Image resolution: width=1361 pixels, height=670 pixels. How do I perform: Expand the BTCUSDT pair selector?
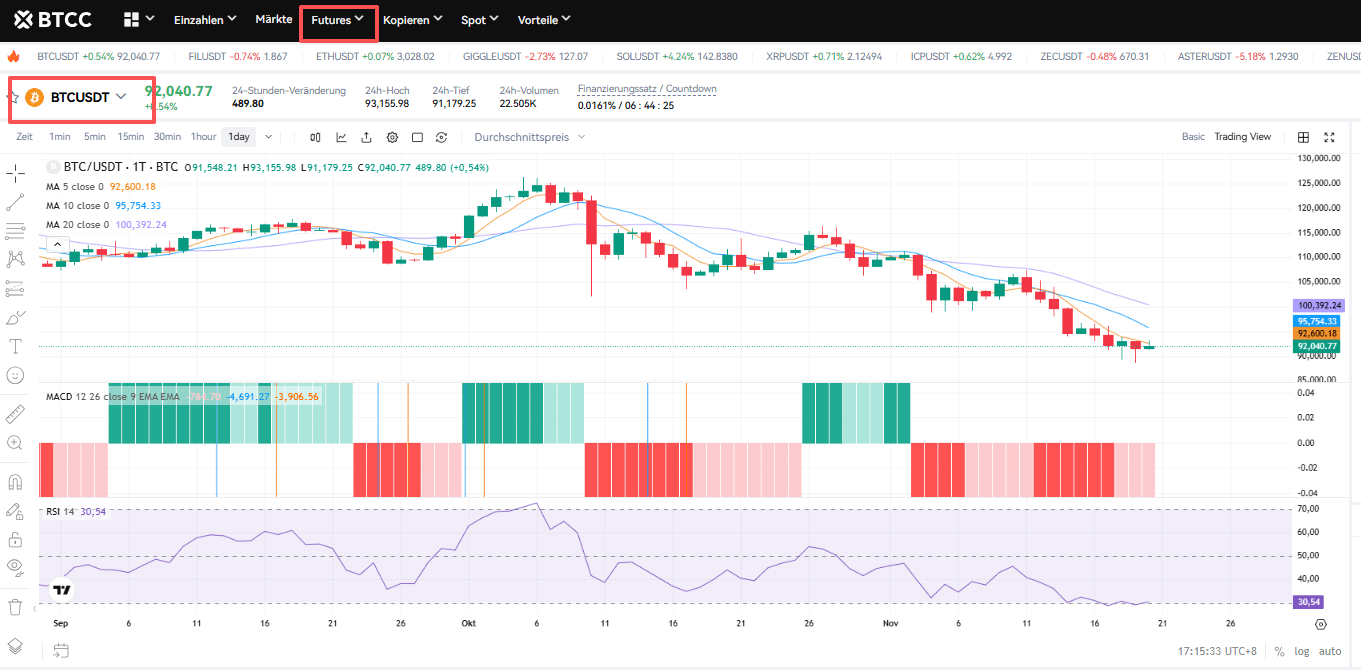121,97
